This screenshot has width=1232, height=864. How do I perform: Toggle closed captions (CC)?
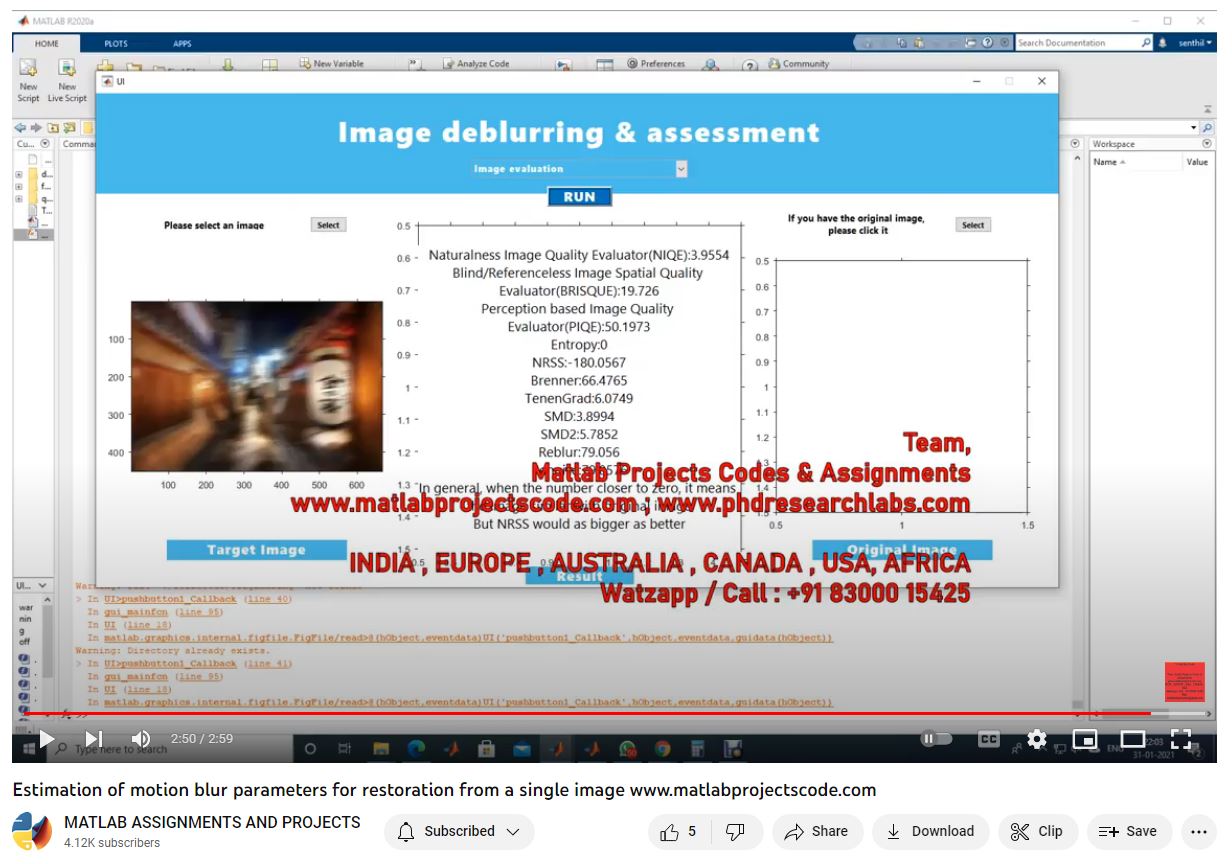click(x=988, y=739)
